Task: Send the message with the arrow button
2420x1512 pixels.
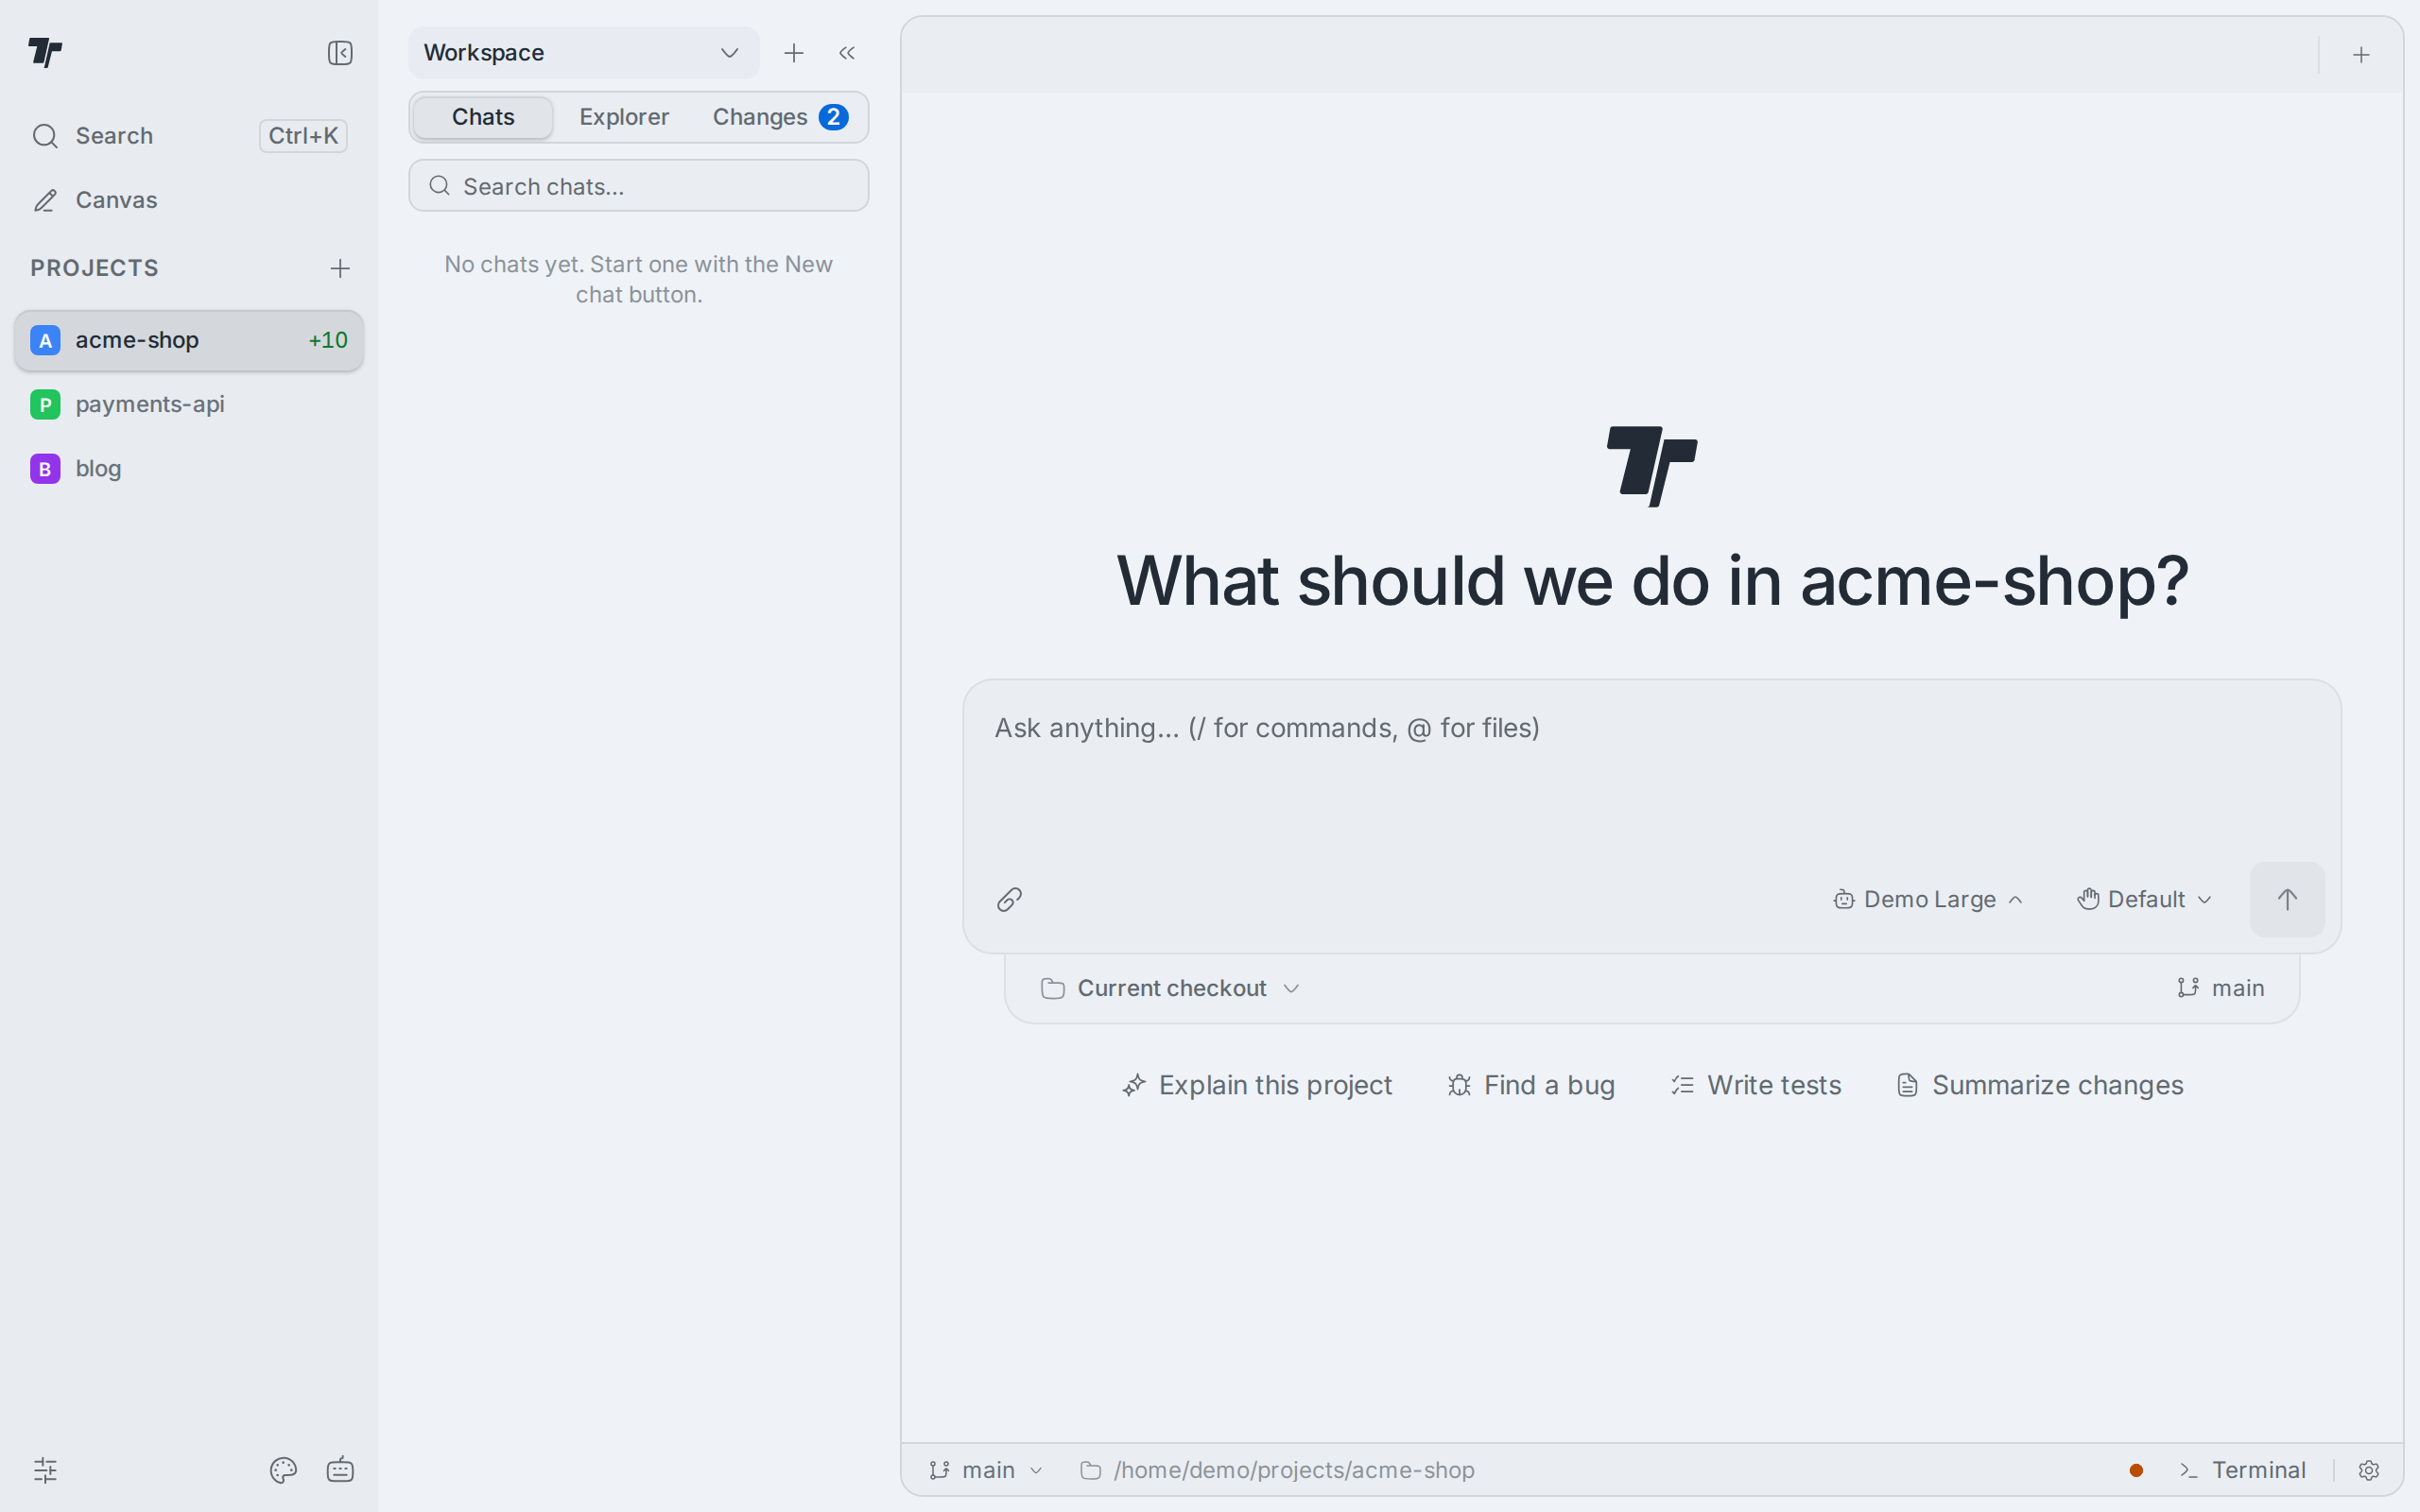Action: click(x=2287, y=900)
